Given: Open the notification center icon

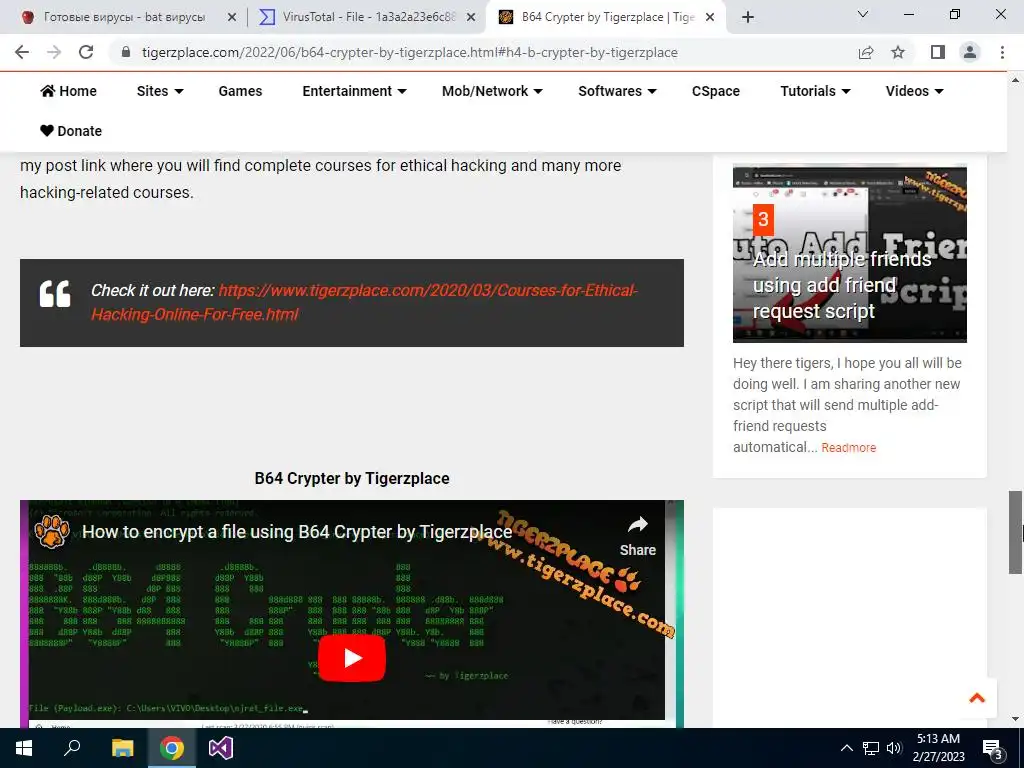Looking at the screenshot, I should (993, 748).
